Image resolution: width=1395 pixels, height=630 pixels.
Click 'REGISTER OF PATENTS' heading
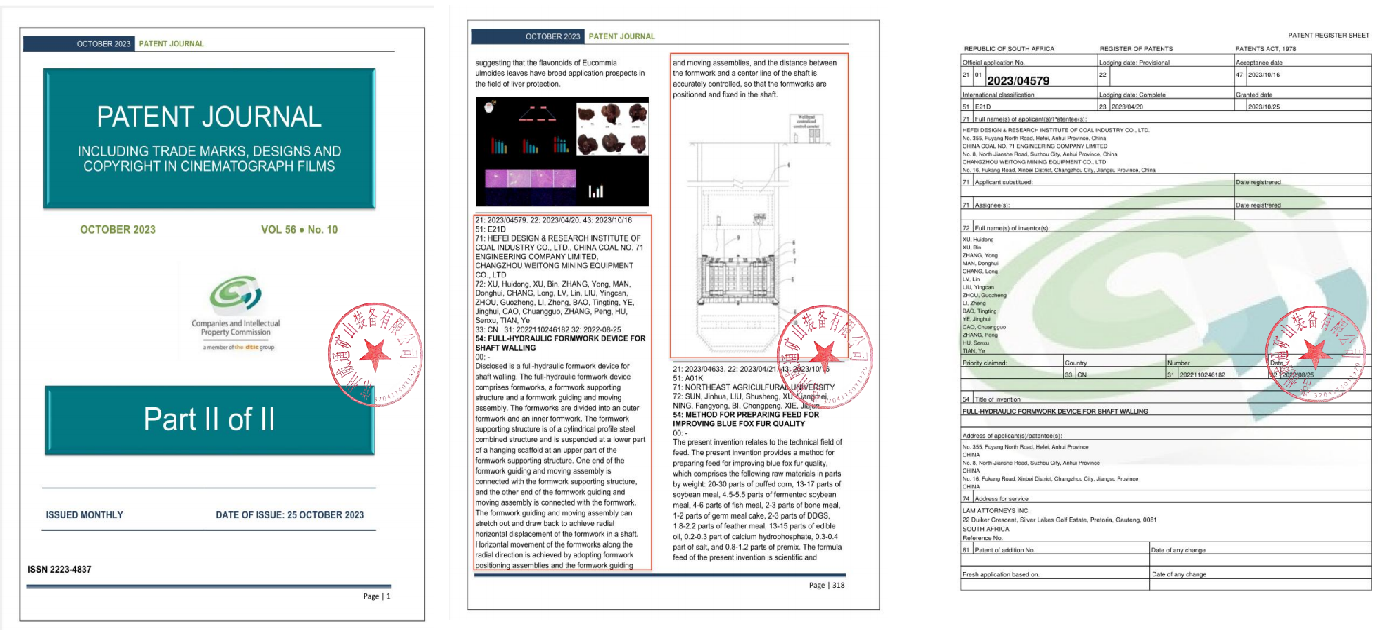(x=1136, y=49)
